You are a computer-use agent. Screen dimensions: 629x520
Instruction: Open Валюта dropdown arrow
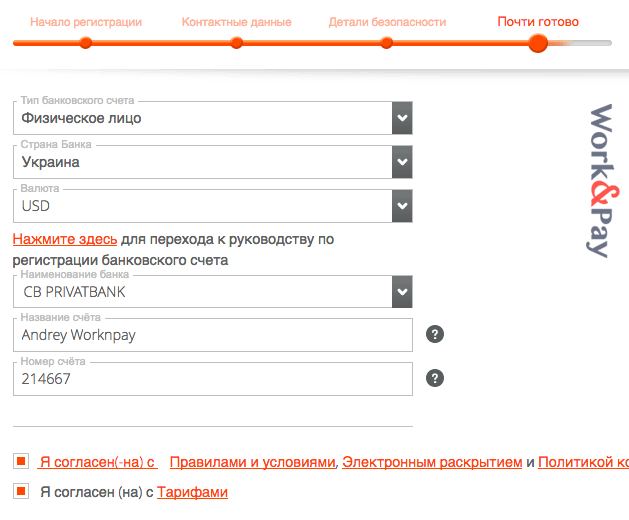(x=402, y=206)
